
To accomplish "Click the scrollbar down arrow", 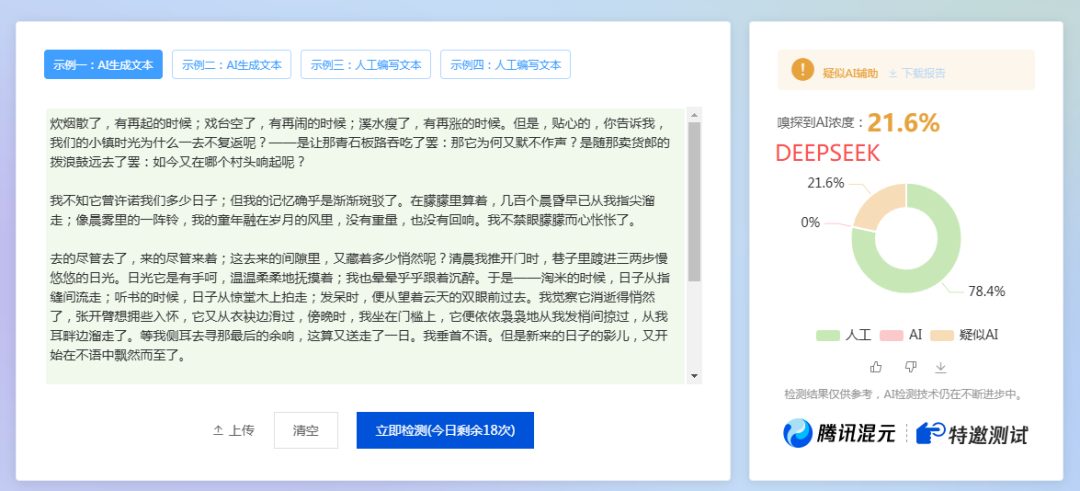I will pos(694,376).
